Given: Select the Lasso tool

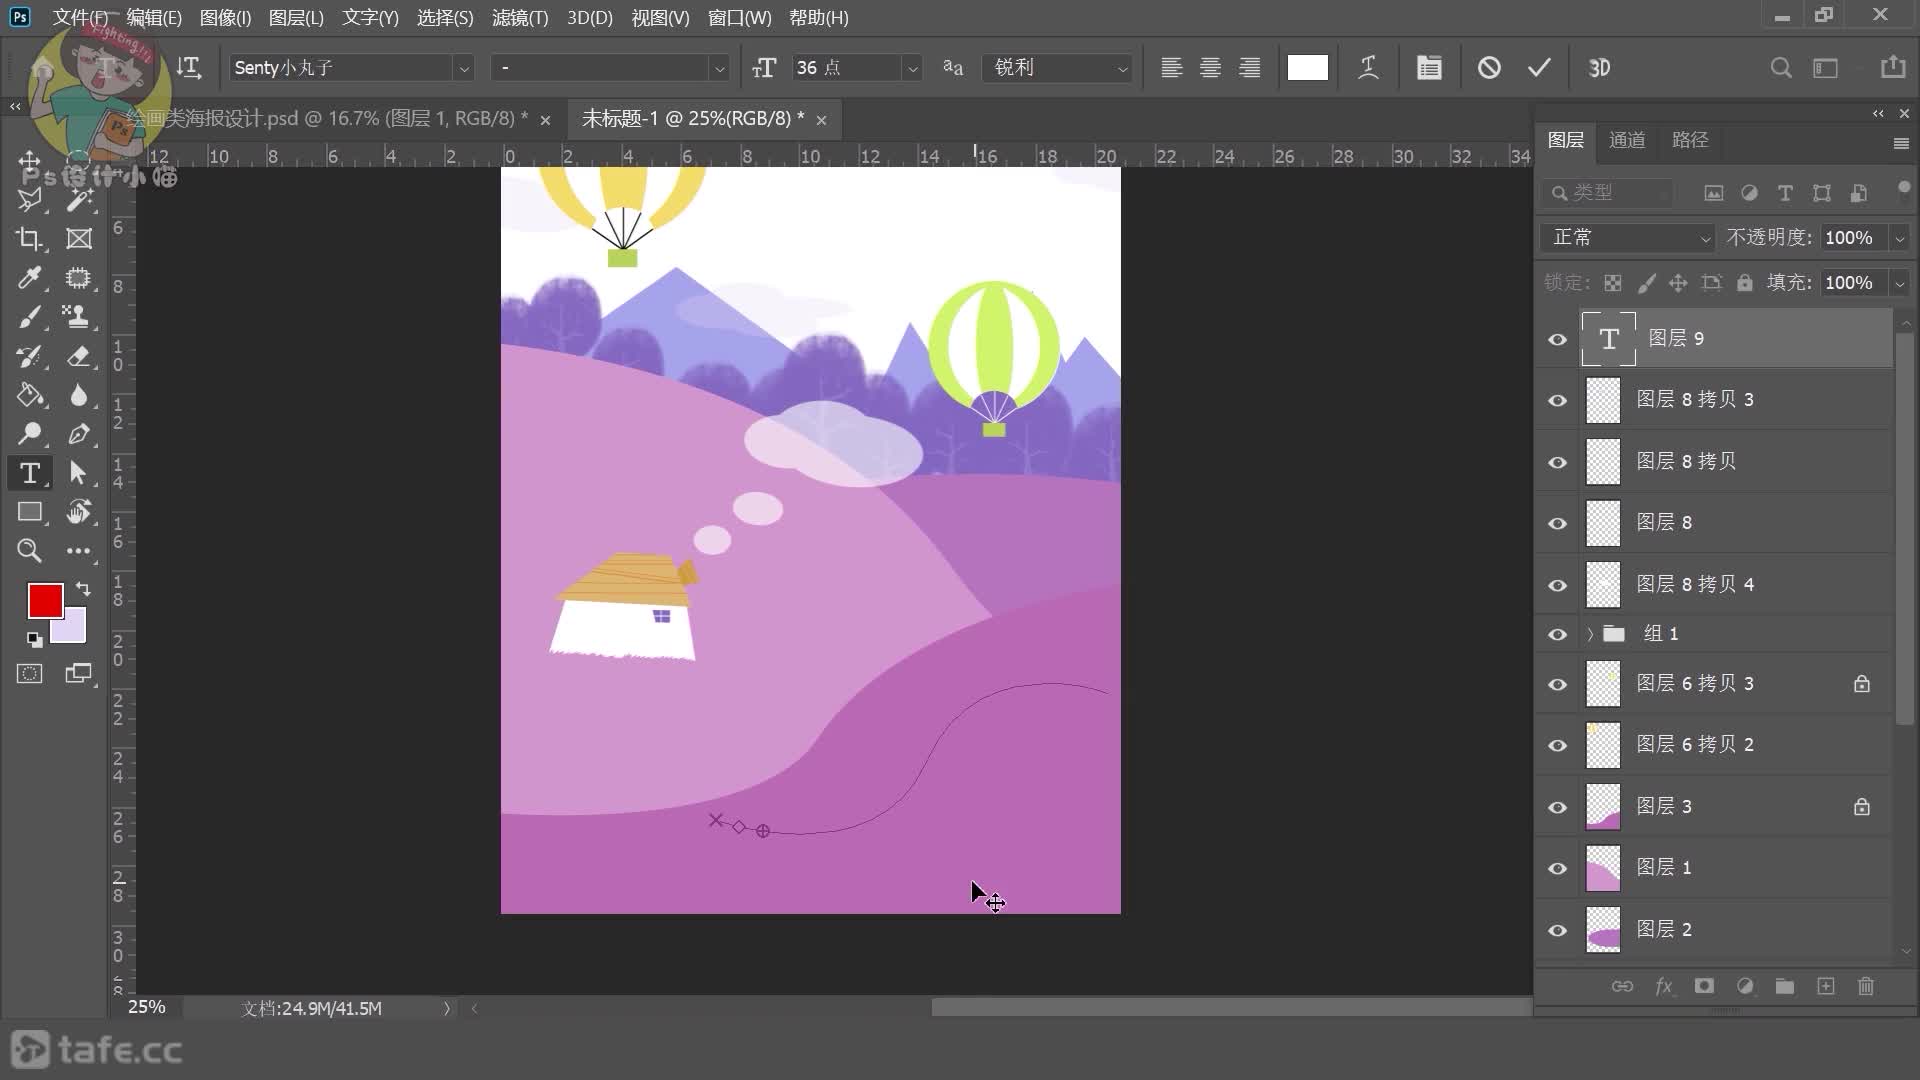Looking at the screenshot, I should tap(29, 200).
